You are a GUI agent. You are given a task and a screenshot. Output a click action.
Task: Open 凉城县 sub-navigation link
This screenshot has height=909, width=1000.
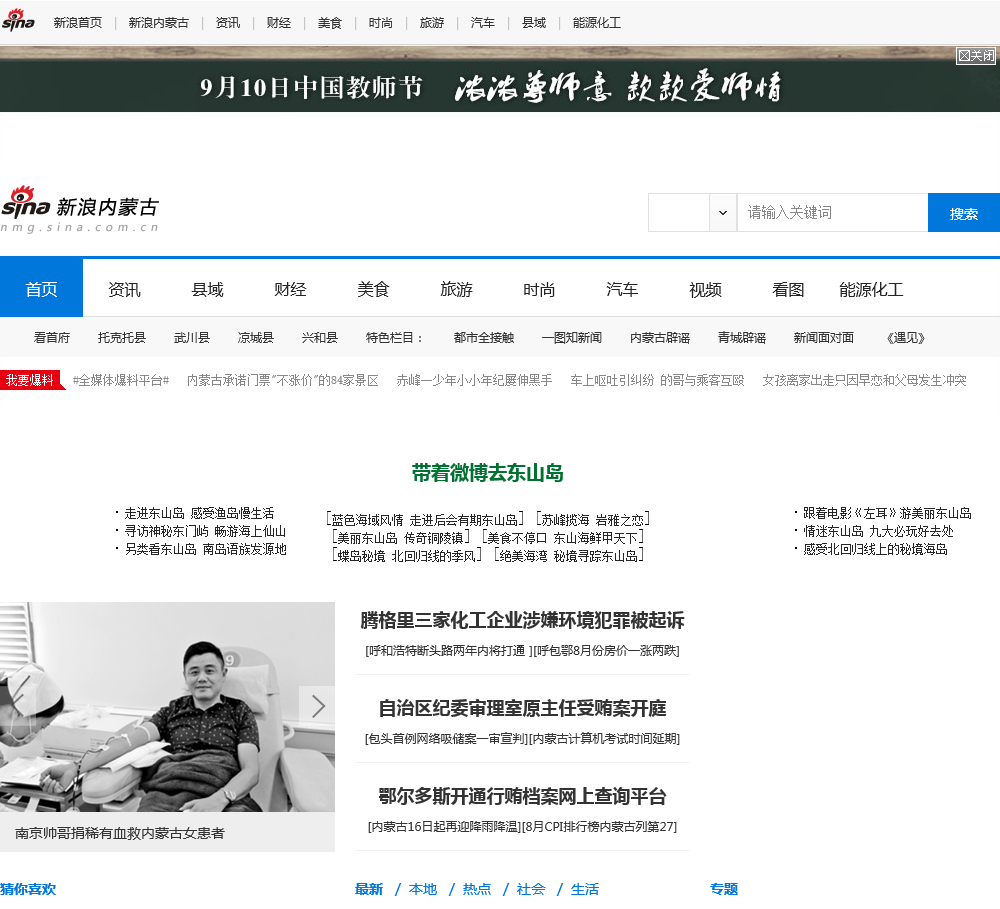[256, 337]
